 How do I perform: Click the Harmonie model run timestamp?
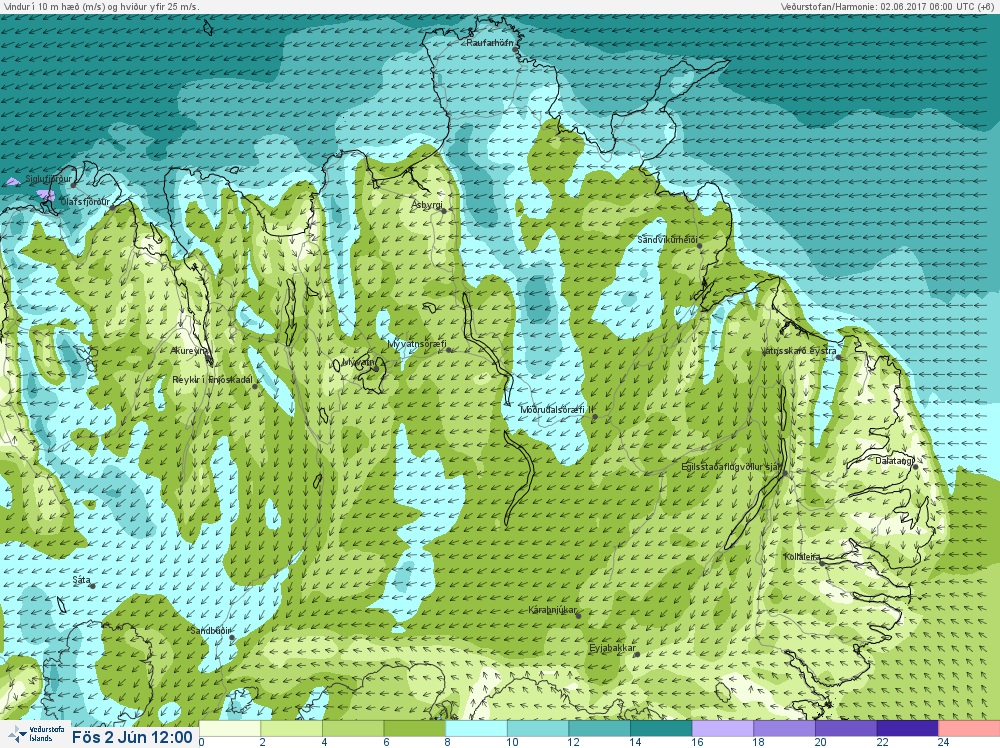(x=889, y=6)
